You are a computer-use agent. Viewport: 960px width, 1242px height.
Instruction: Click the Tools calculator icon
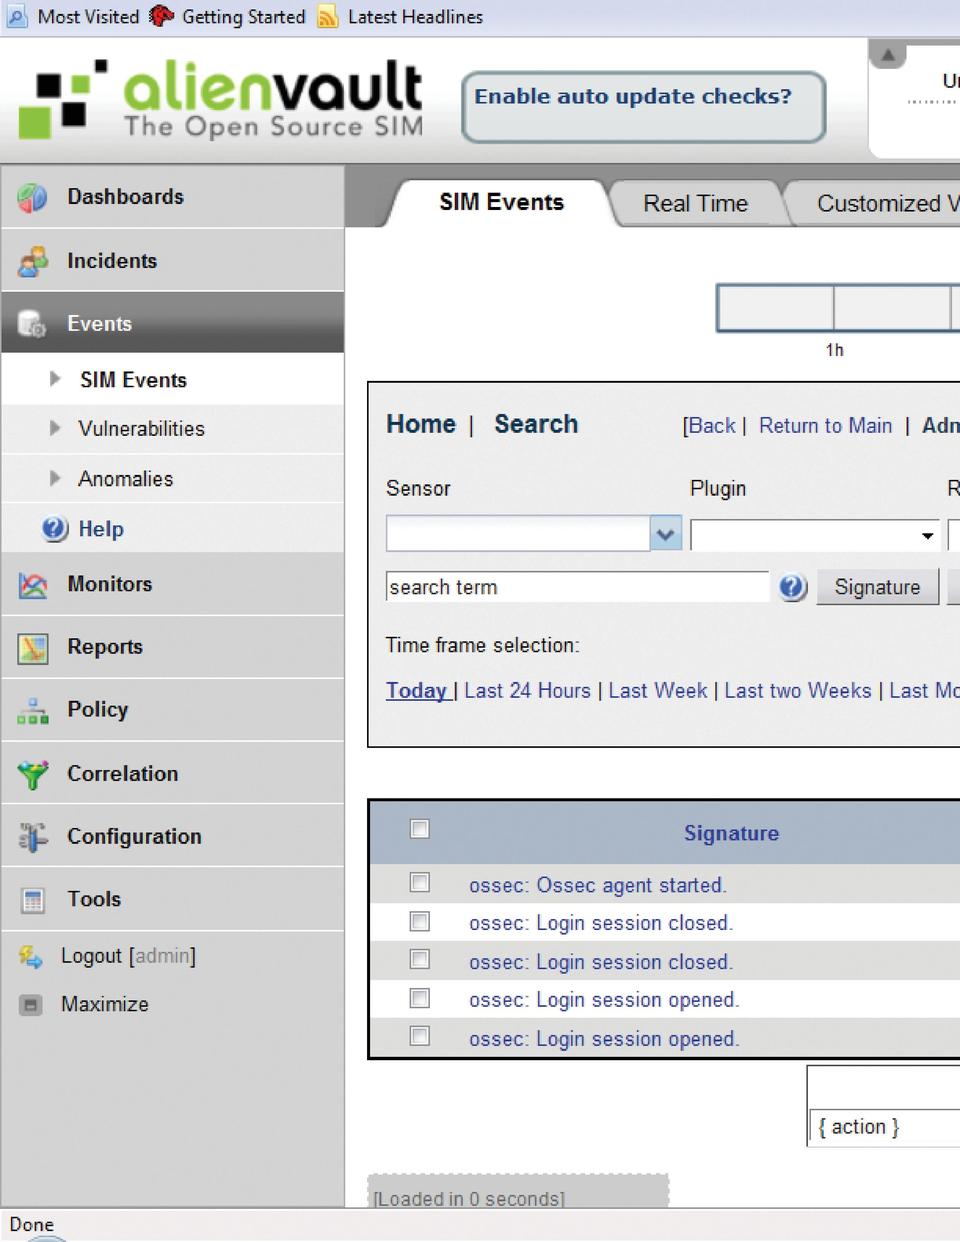(x=32, y=900)
